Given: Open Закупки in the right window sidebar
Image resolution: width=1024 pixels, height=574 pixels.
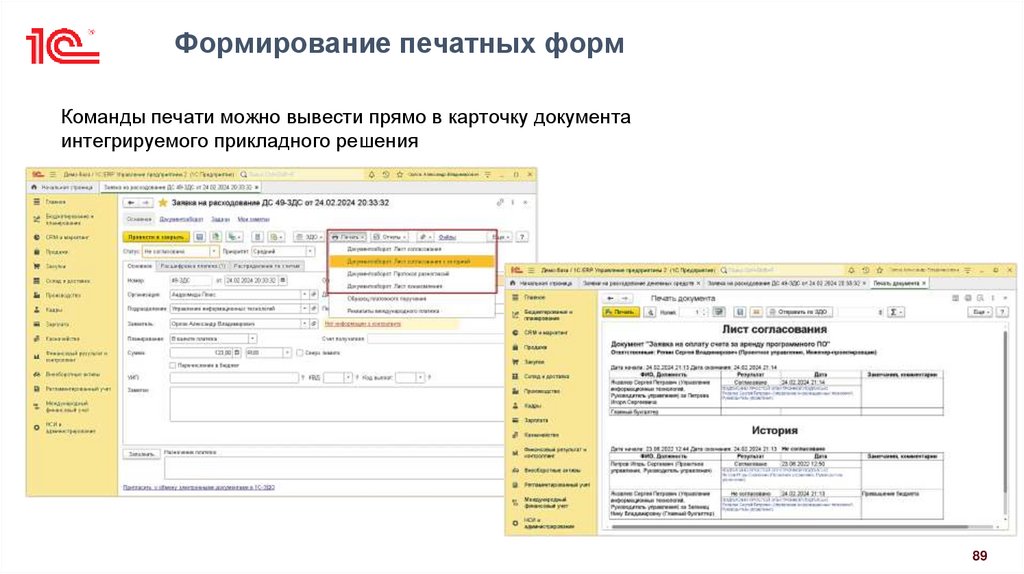Looking at the screenshot, I should (x=533, y=362).
